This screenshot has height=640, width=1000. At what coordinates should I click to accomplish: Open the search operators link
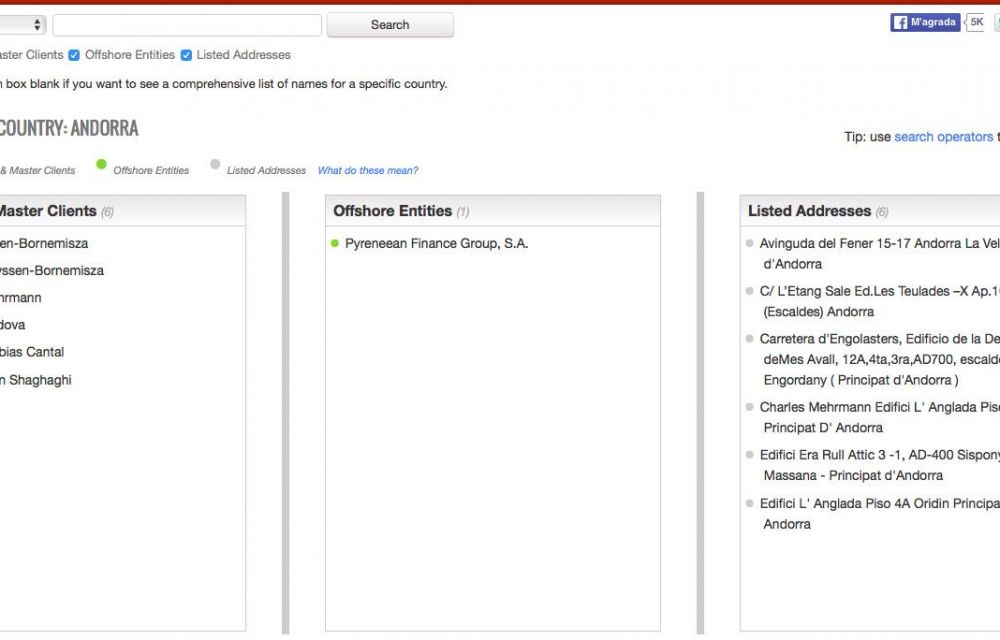tap(943, 137)
